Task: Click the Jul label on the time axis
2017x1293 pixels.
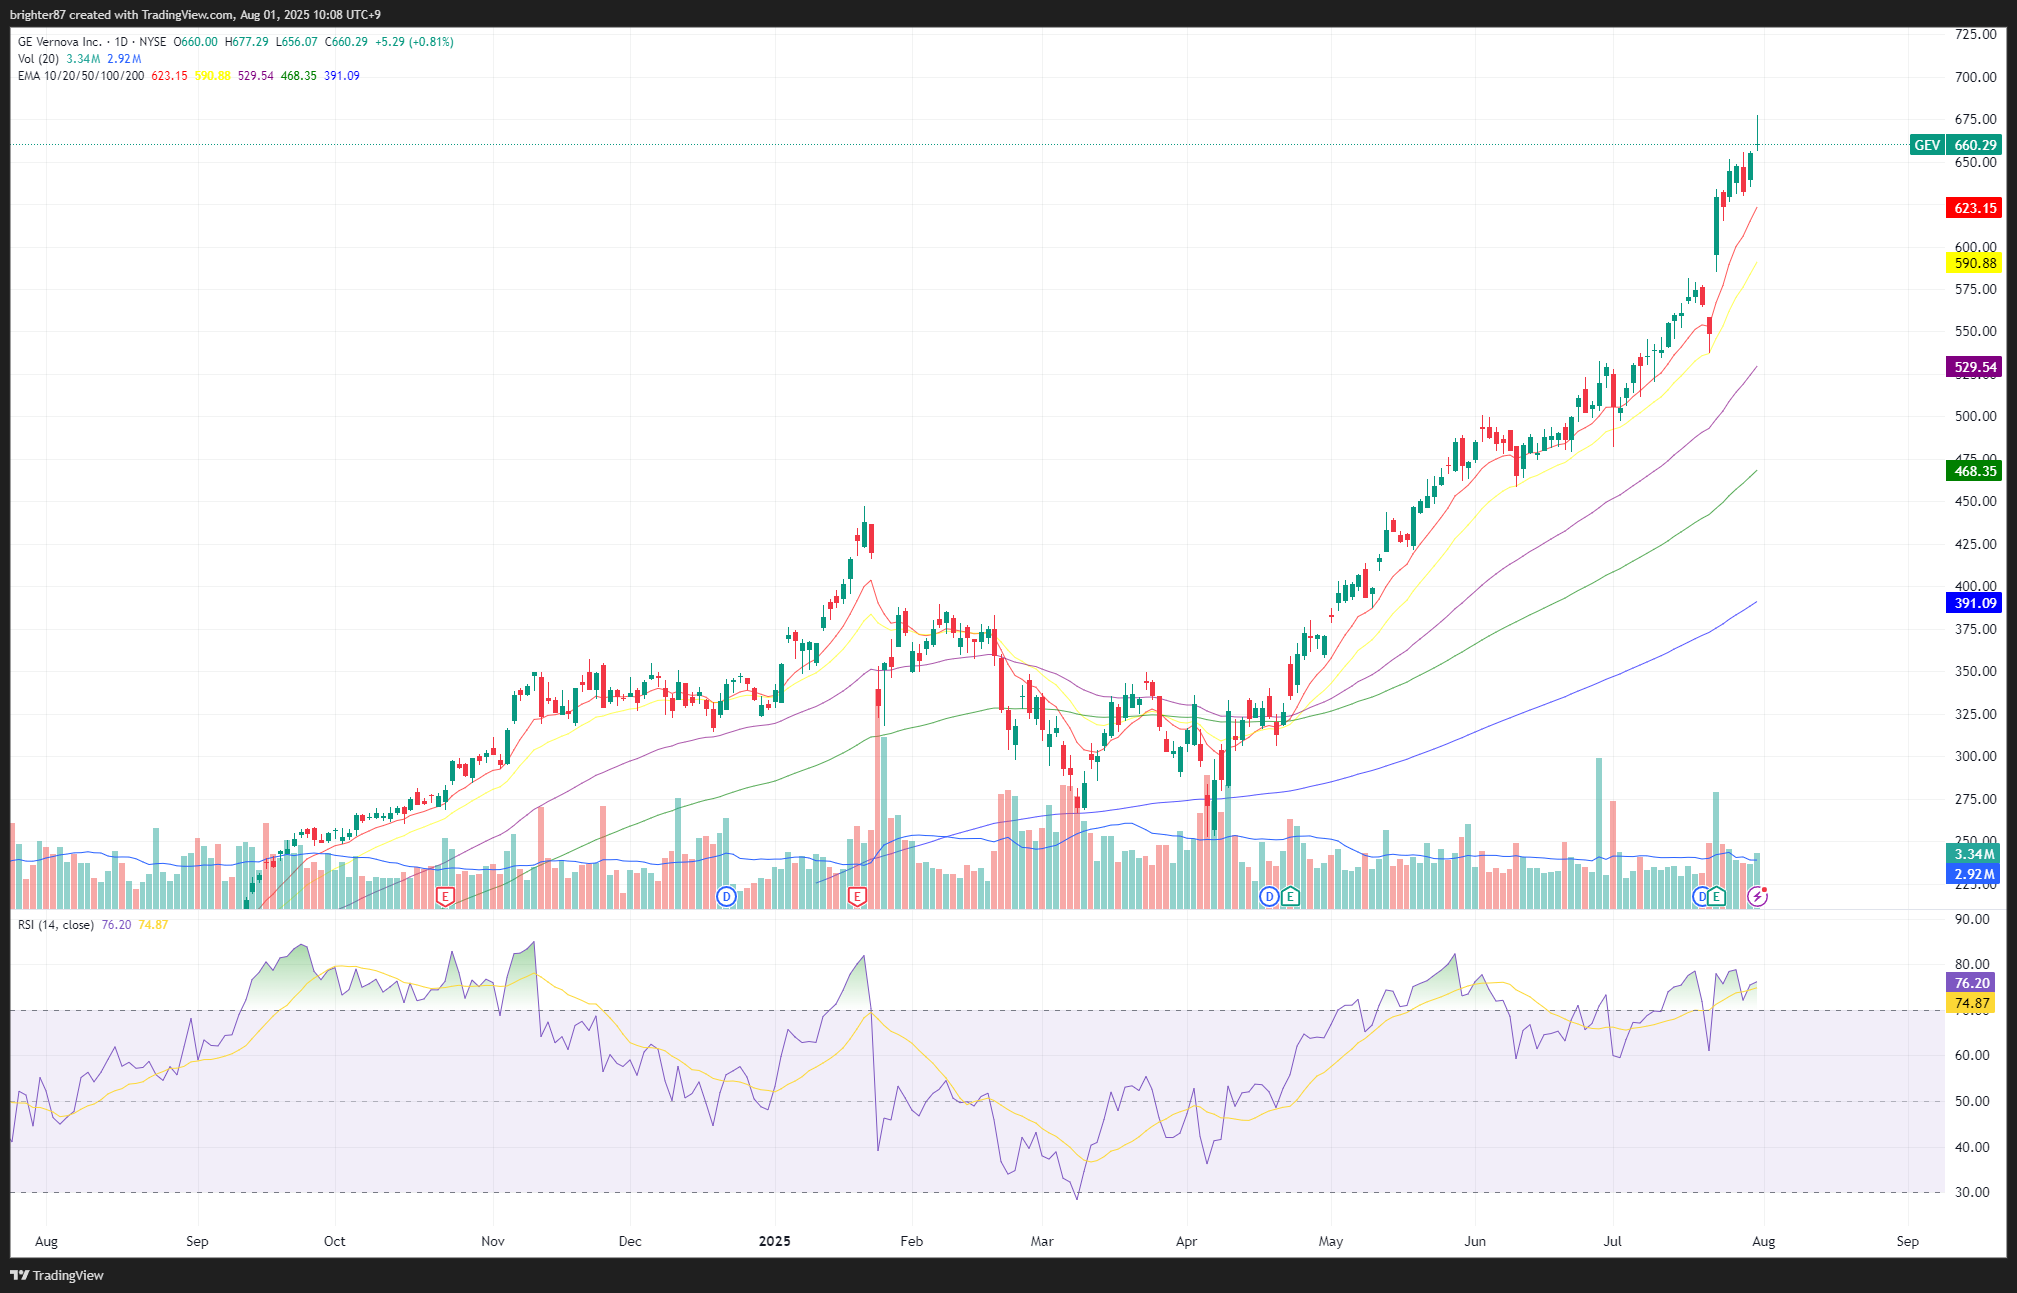Action: [x=1612, y=1241]
